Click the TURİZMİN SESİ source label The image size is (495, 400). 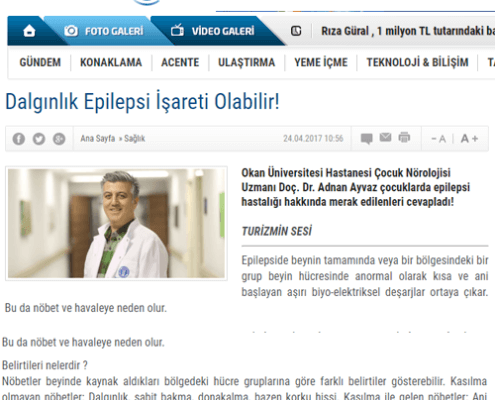tap(277, 231)
